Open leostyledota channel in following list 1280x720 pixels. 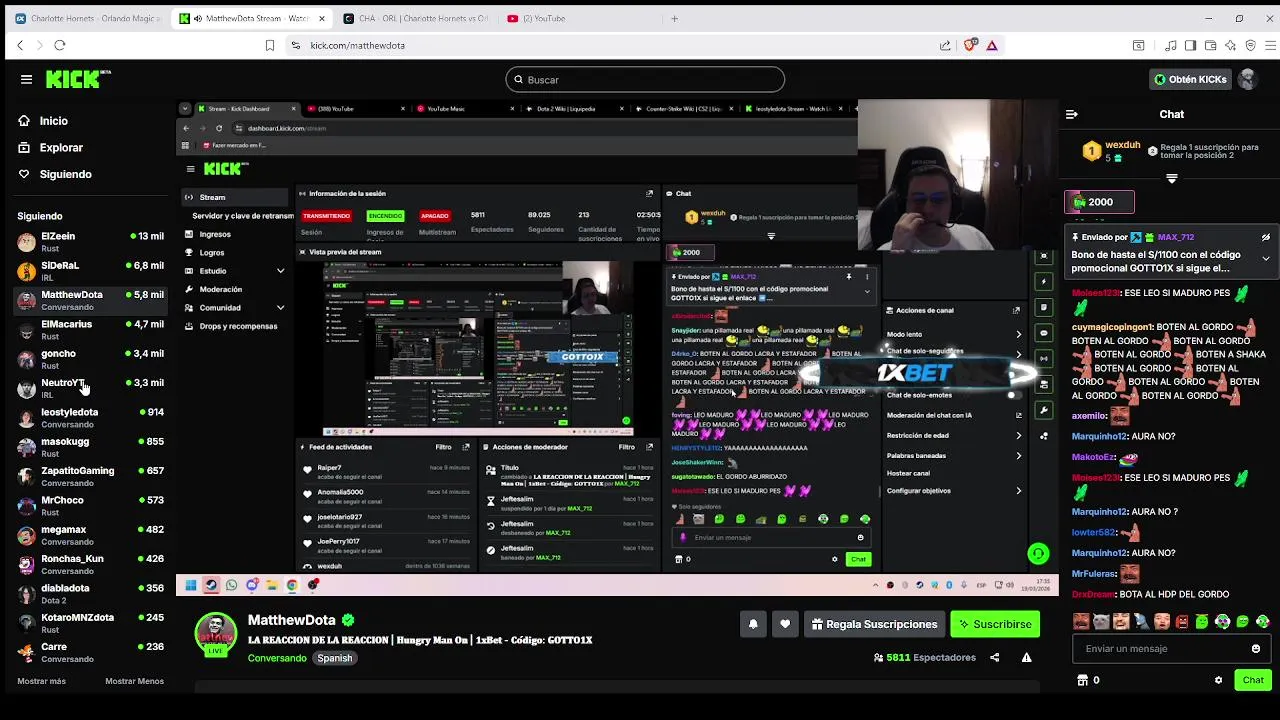pyautogui.click(x=90, y=418)
